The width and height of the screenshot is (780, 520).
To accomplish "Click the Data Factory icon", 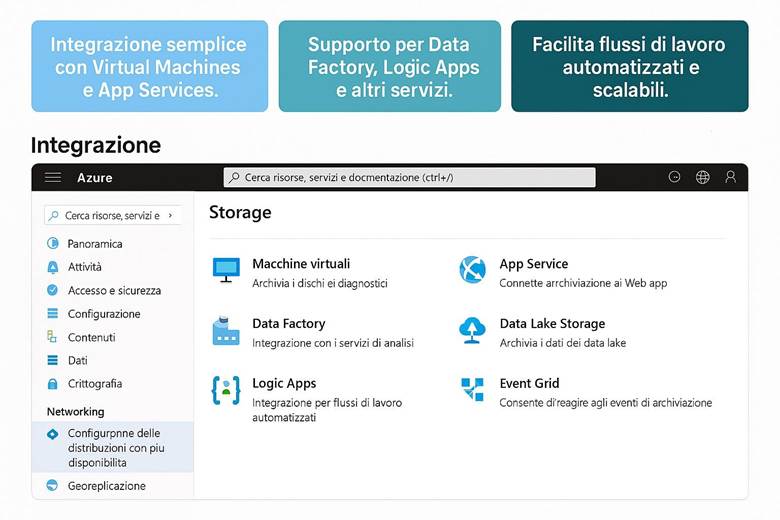I will [x=226, y=331].
